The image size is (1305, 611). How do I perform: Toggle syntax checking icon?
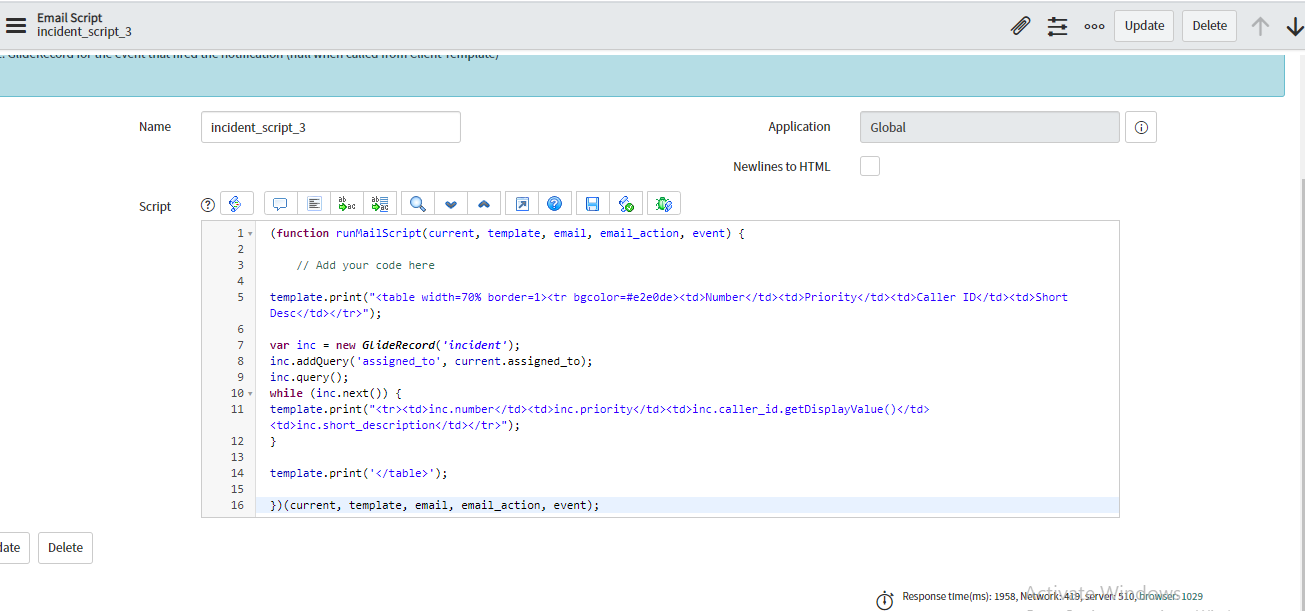[x=626, y=204]
